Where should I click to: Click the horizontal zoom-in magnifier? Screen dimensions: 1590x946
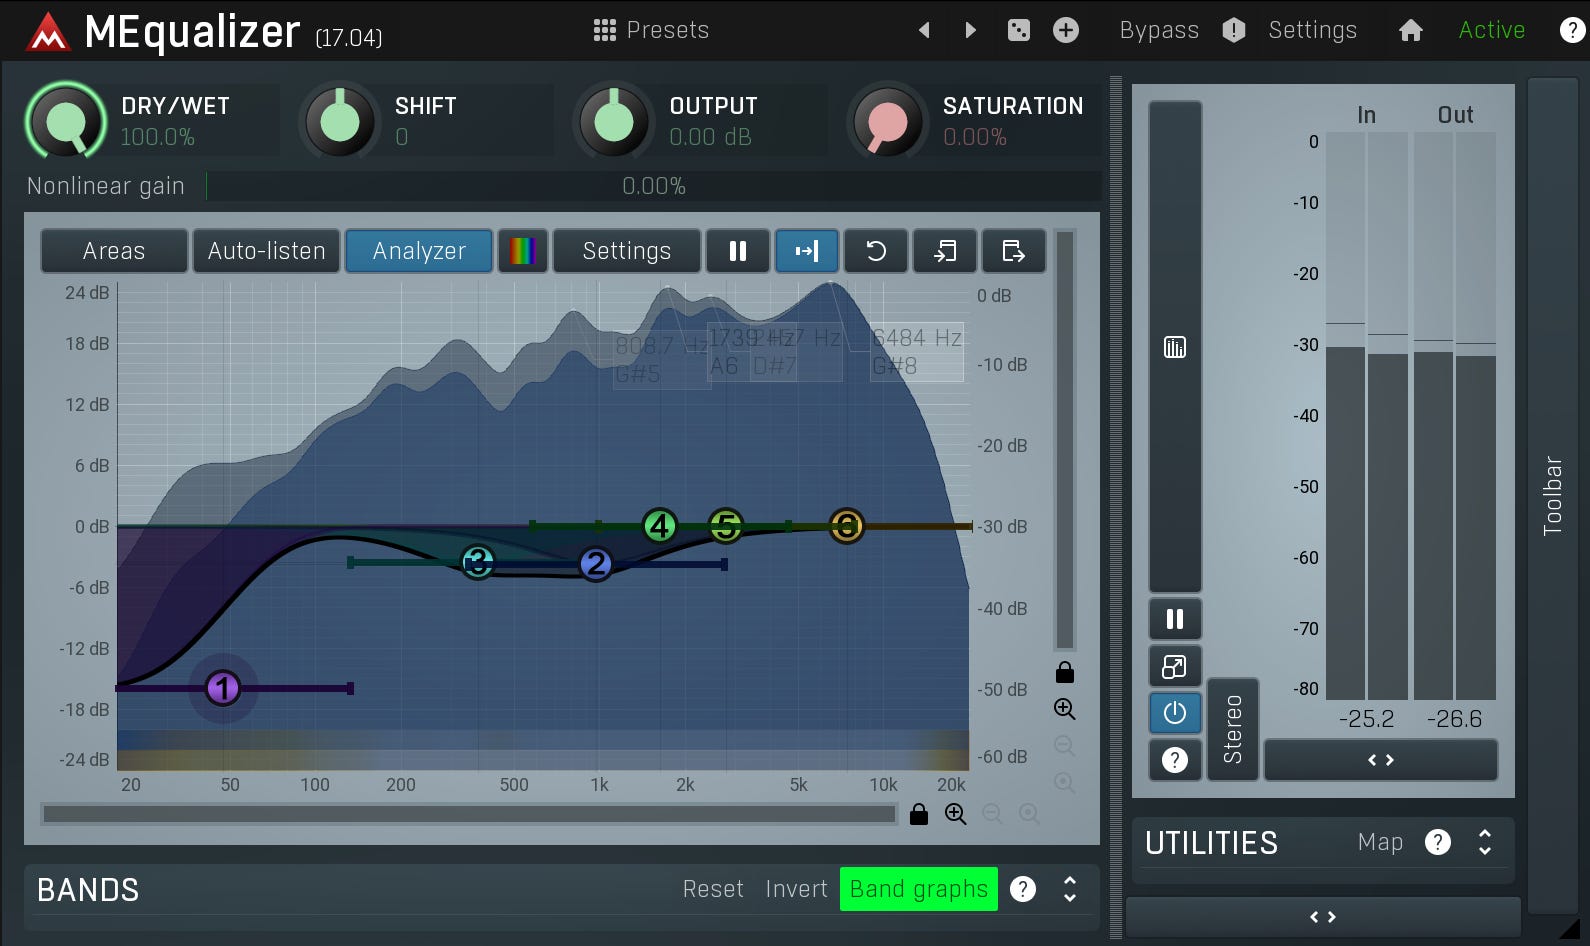click(956, 814)
